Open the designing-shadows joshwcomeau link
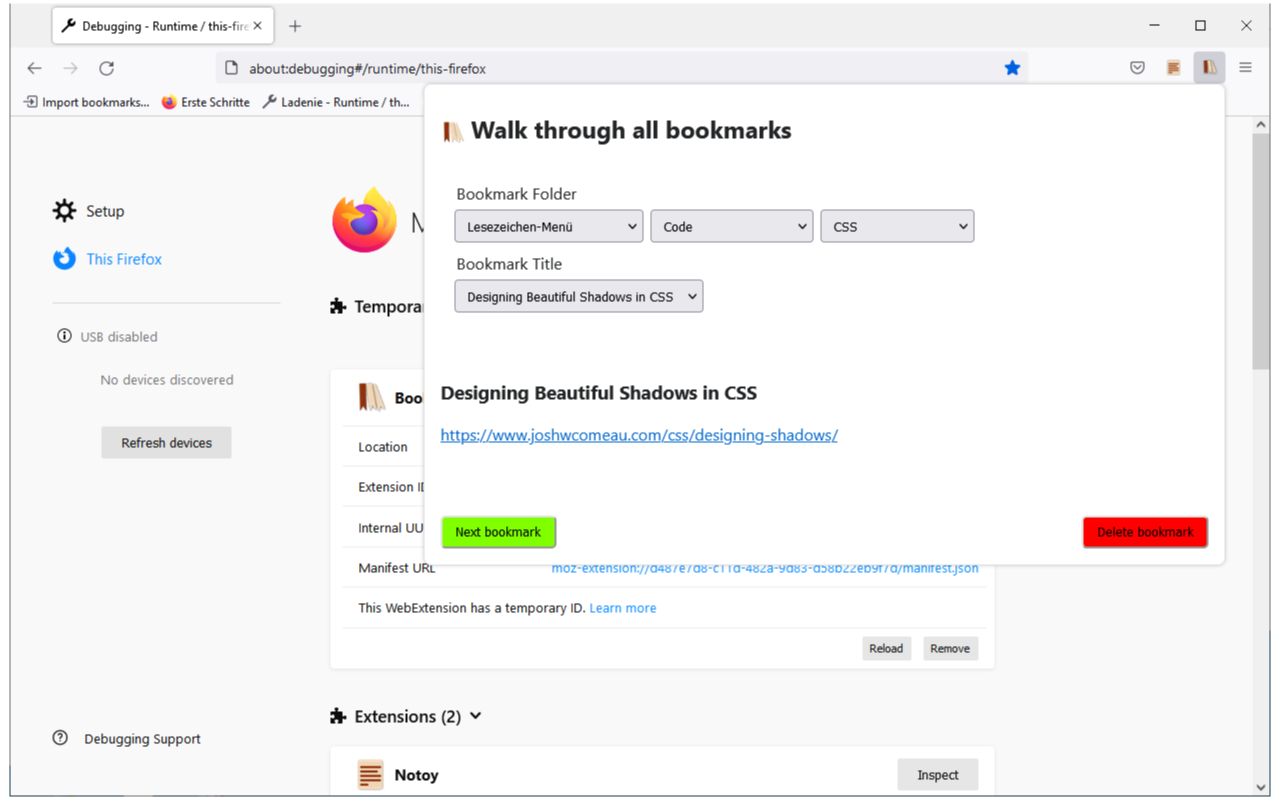1280x800 pixels. coord(639,435)
